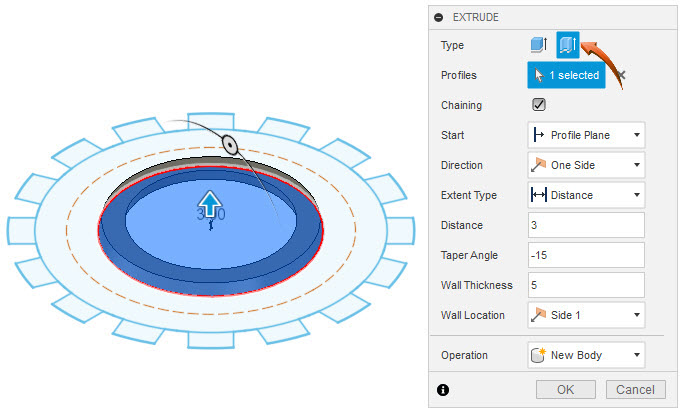
Task: Click the Taper Angle input field
Action: click(586, 255)
